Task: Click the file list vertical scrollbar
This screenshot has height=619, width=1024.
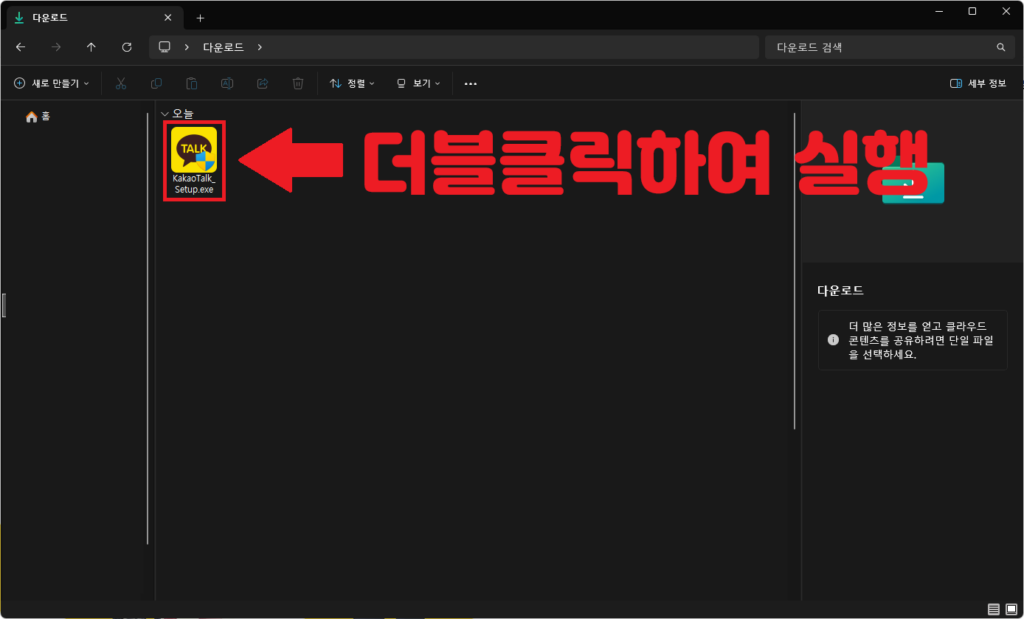Action: [794, 271]
